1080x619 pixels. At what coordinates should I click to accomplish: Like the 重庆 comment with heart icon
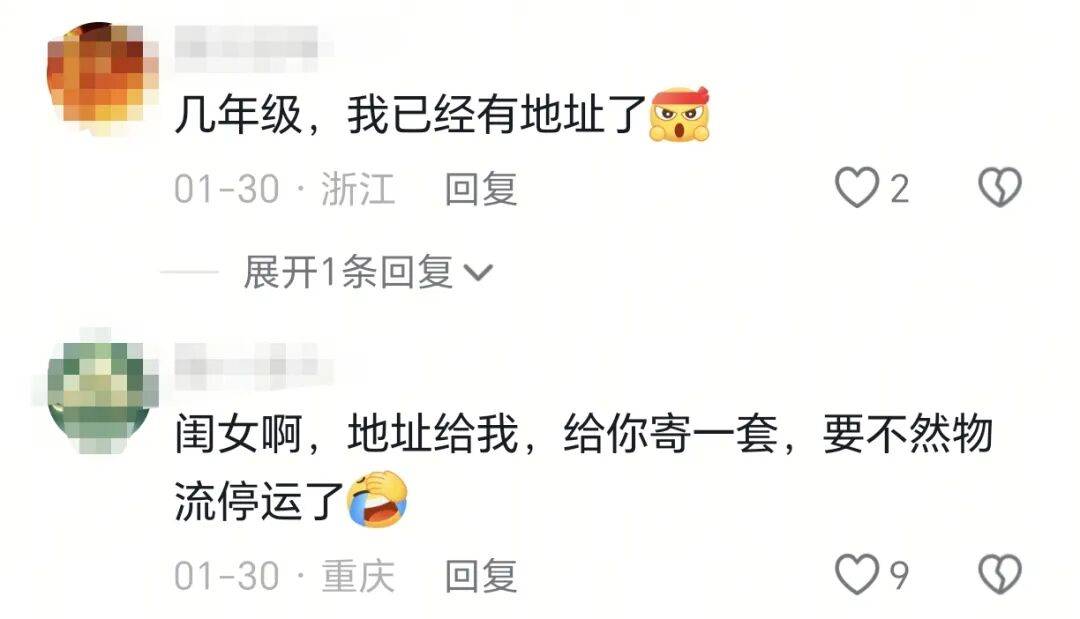click(x=856, y=574)
